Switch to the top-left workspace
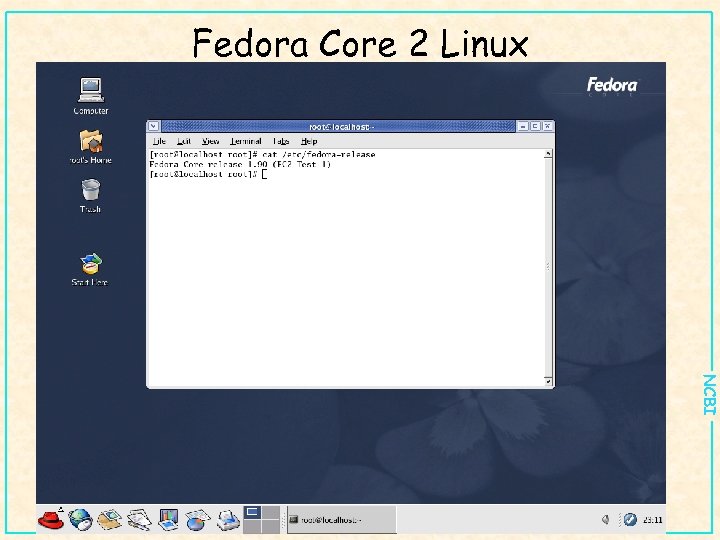 (x=252, y=512)
